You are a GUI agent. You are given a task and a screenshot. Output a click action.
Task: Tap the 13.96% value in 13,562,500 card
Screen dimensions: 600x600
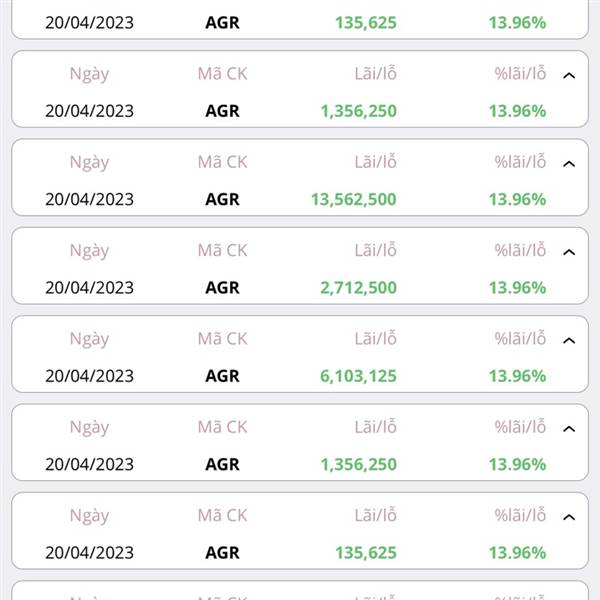(x=517, y=199)
